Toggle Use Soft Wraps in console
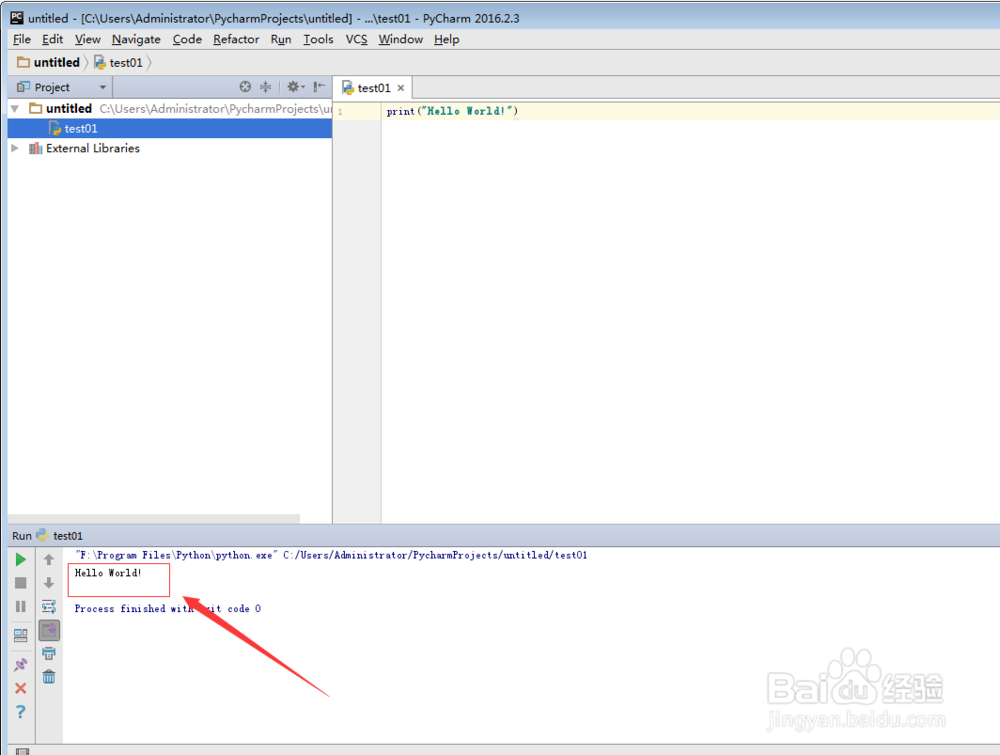This screenshot has width=1000, height=755. point(48,606)
